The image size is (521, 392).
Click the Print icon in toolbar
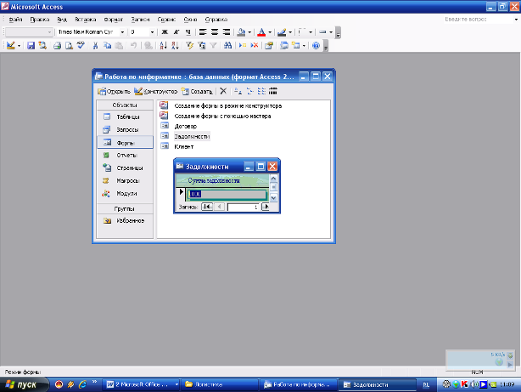57,45
